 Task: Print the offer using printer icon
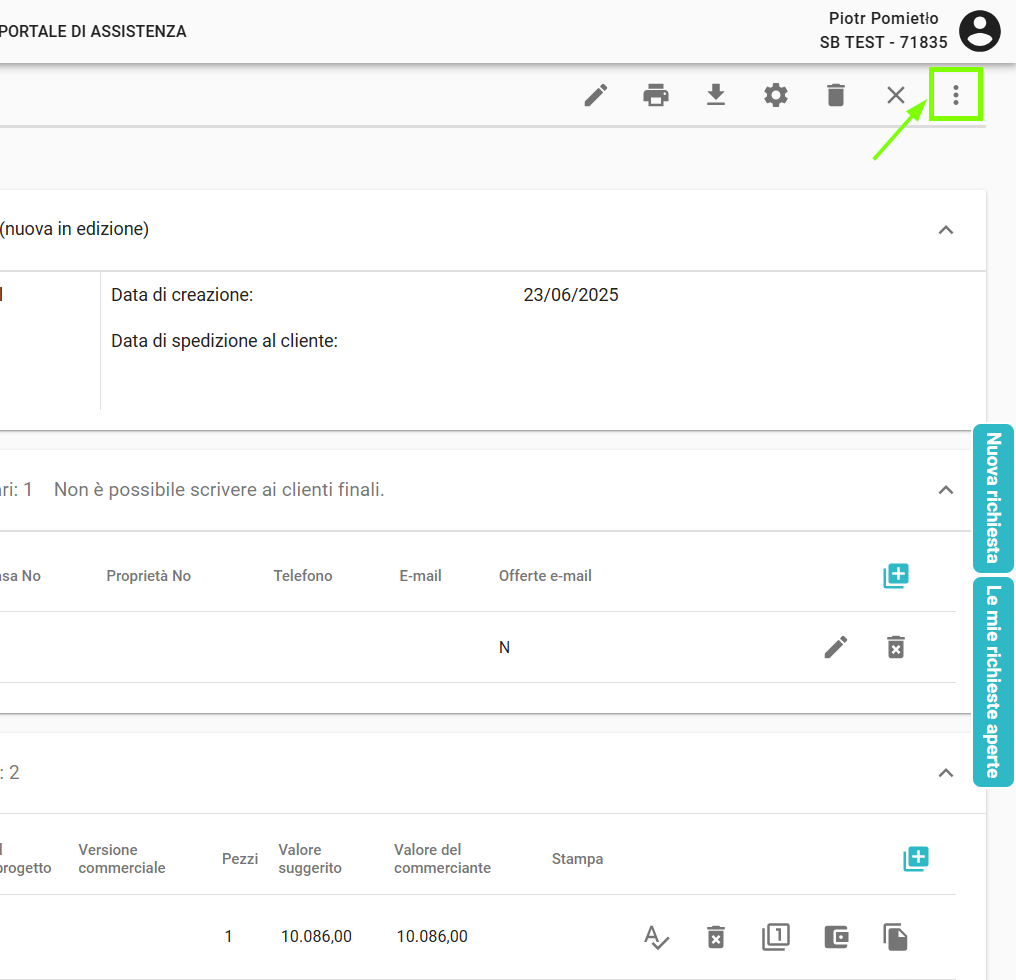656,95
